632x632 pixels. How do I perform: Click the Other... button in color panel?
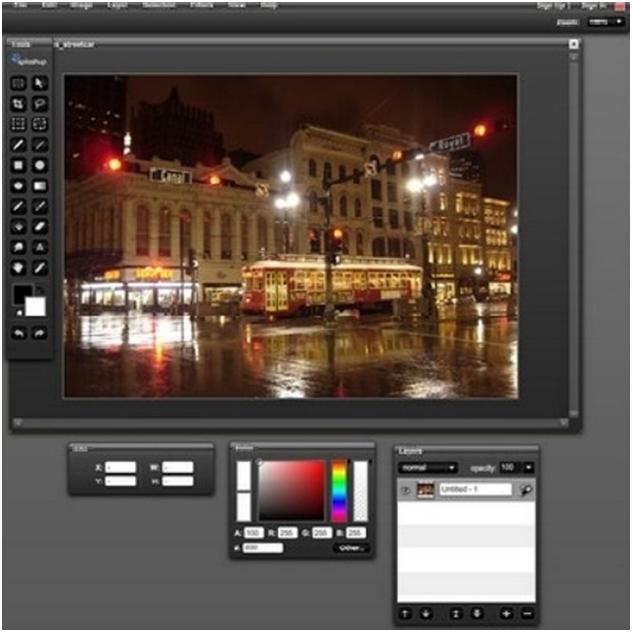(351, 548)
